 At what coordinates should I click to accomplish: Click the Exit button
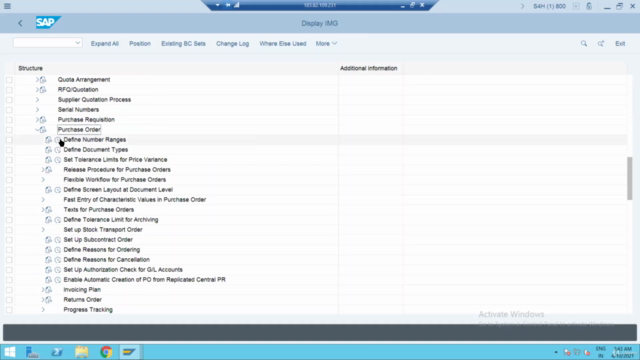[620, 44]
